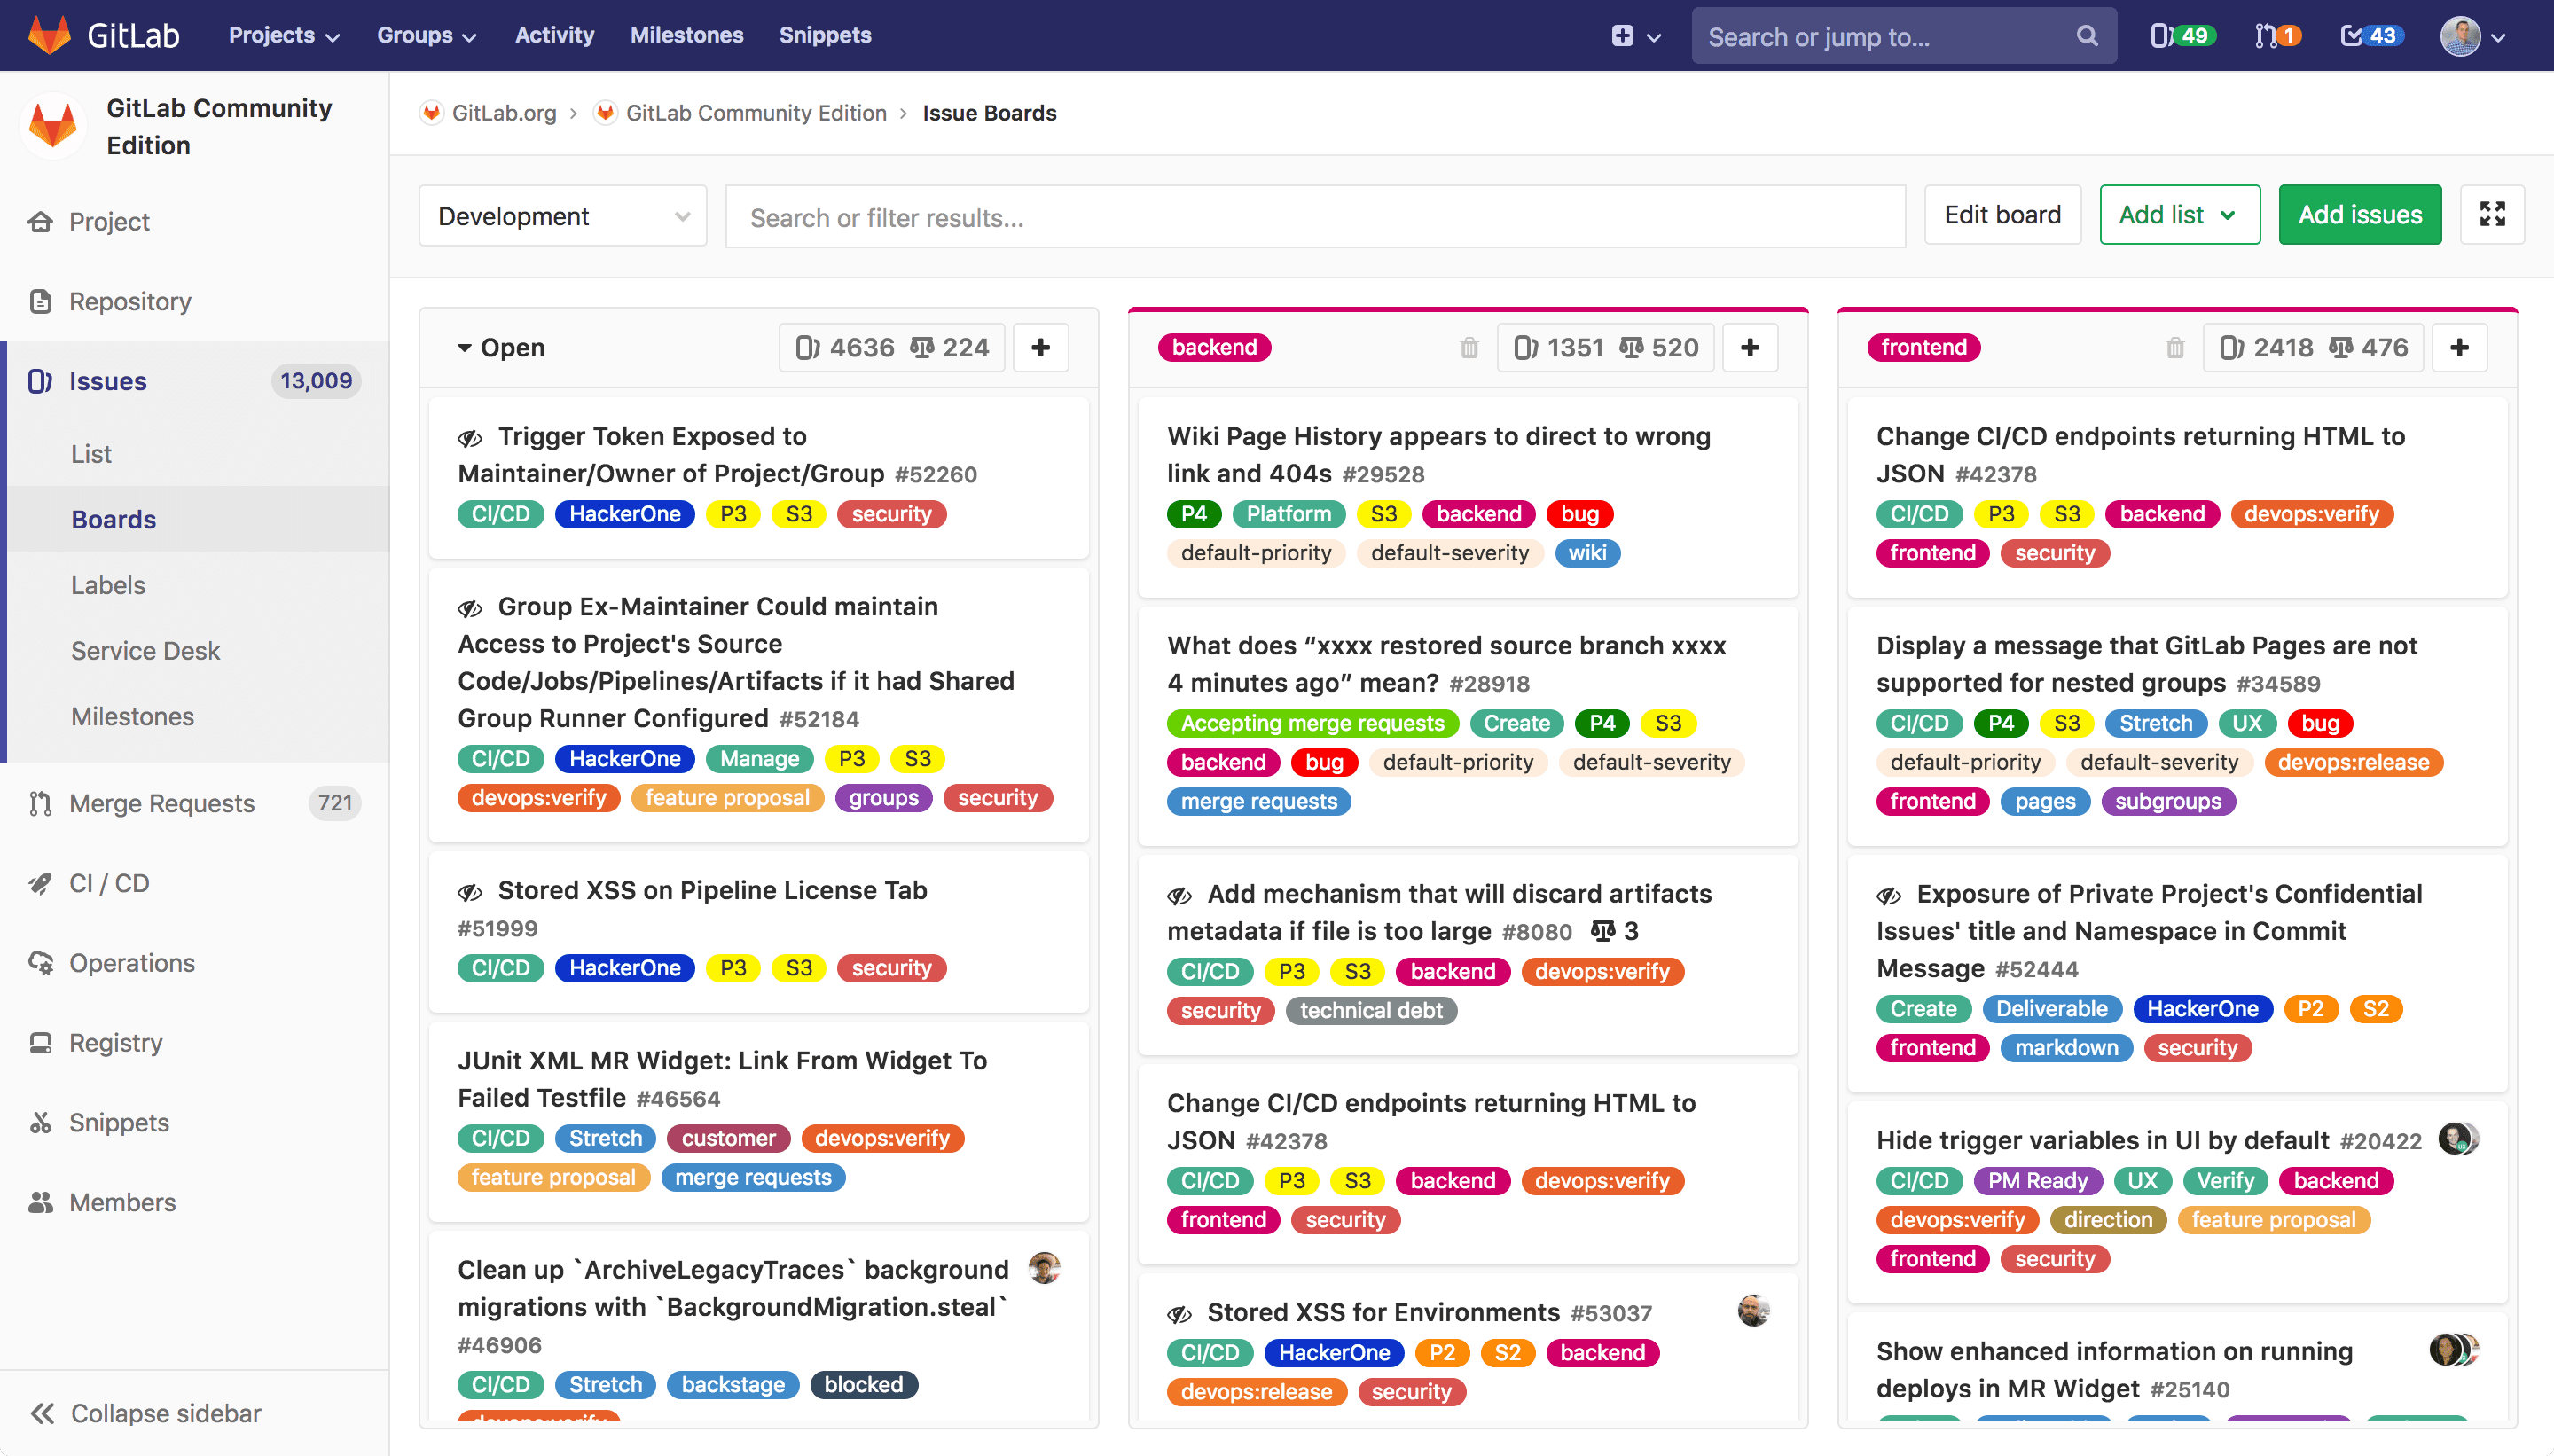
Task: Open CI / CD from the sidebar
Action: [x=108, y=883]
